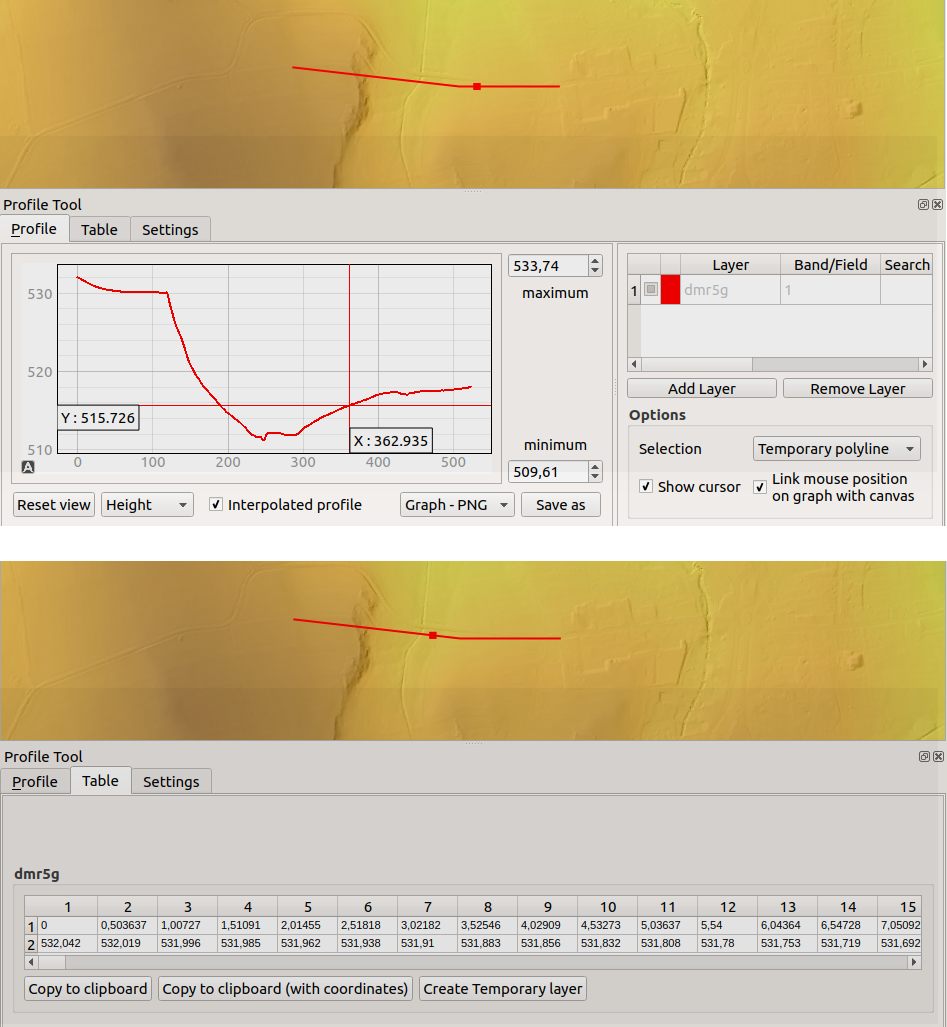
Task: Click the minimum value field 509,61
Action: (x=548, y=472)
